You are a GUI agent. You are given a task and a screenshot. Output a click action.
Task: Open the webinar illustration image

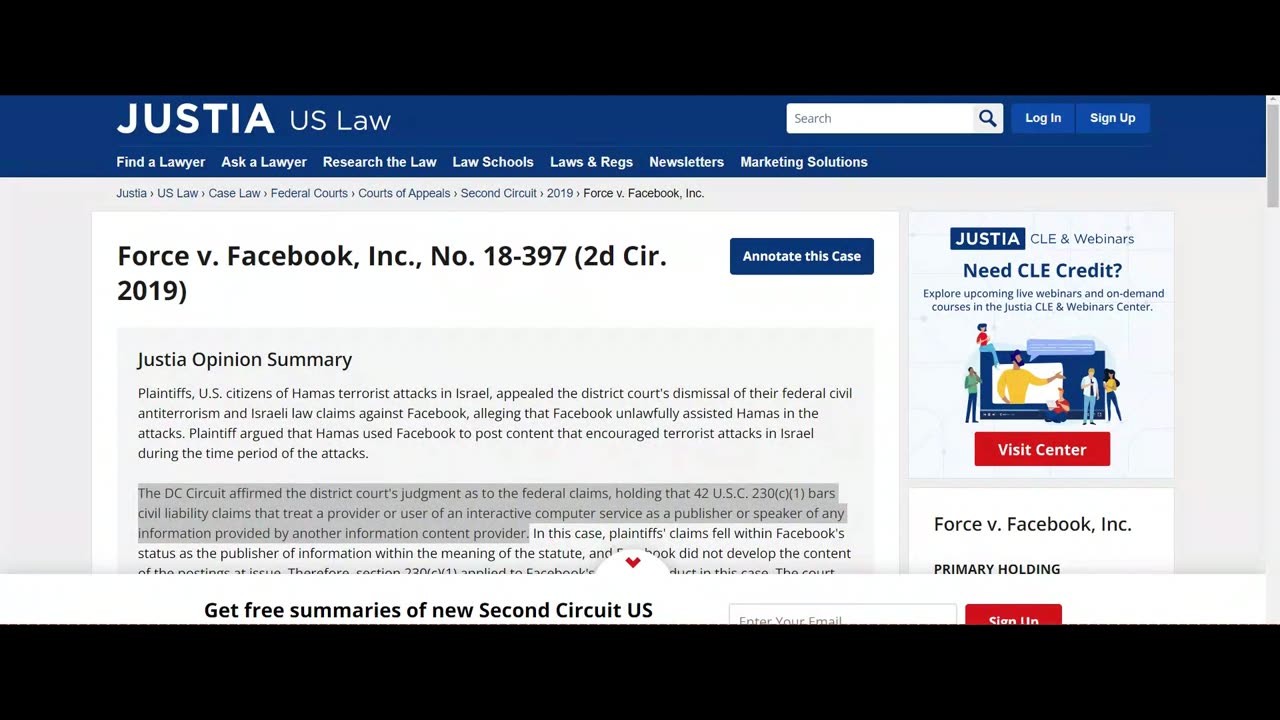tap(1041, 374)
